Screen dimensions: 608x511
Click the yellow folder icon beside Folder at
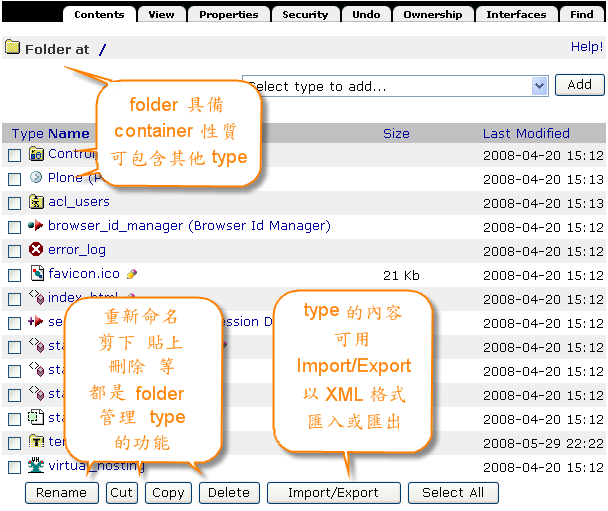coord(13,47)
